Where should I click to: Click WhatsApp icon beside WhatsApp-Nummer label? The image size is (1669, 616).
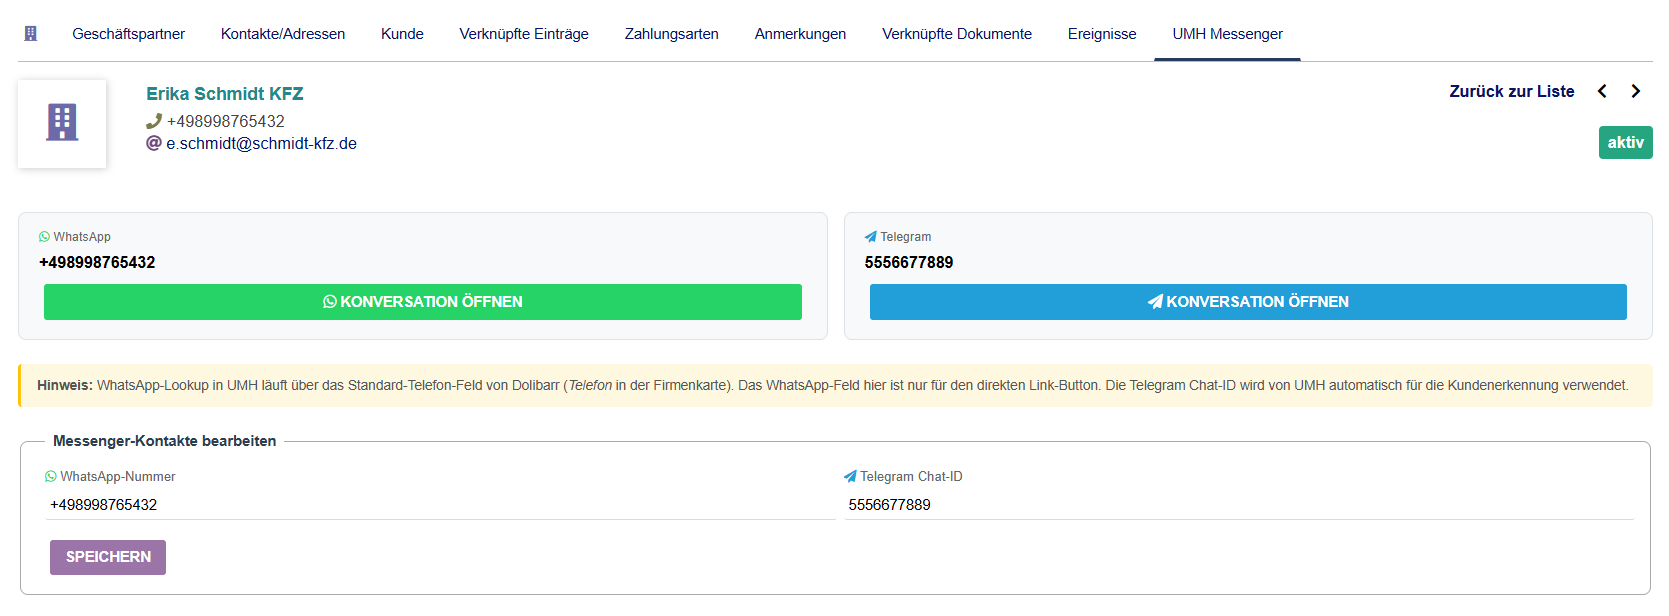(x=51, y=477)
